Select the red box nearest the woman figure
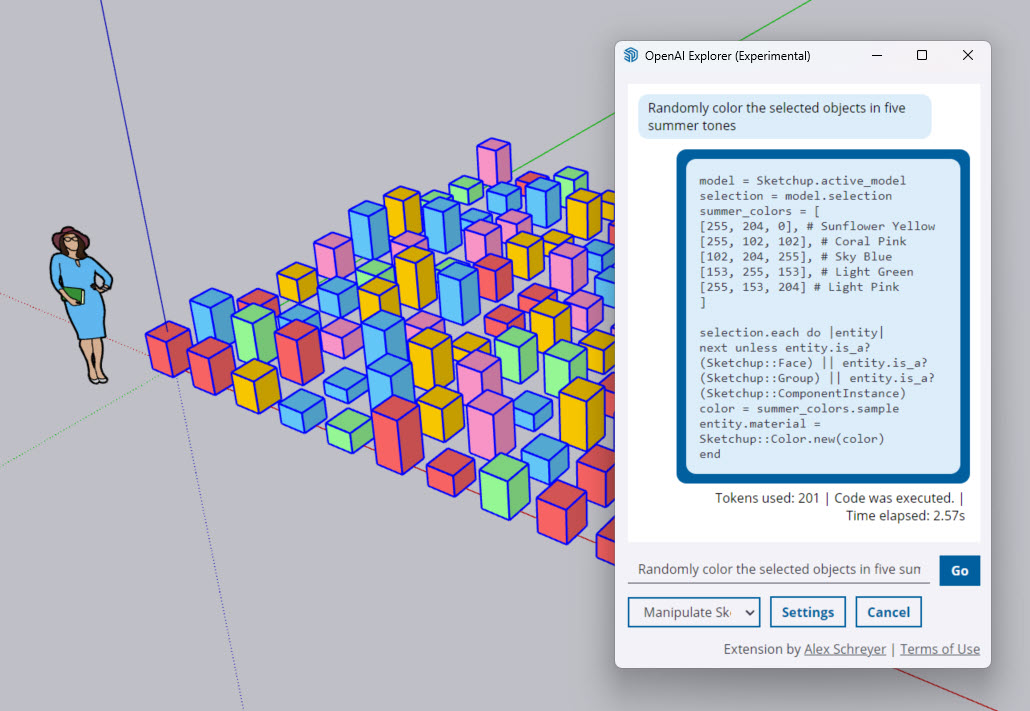Image resolution: width=1030 pixels, height=711 pixels. (x=167, y=348)
